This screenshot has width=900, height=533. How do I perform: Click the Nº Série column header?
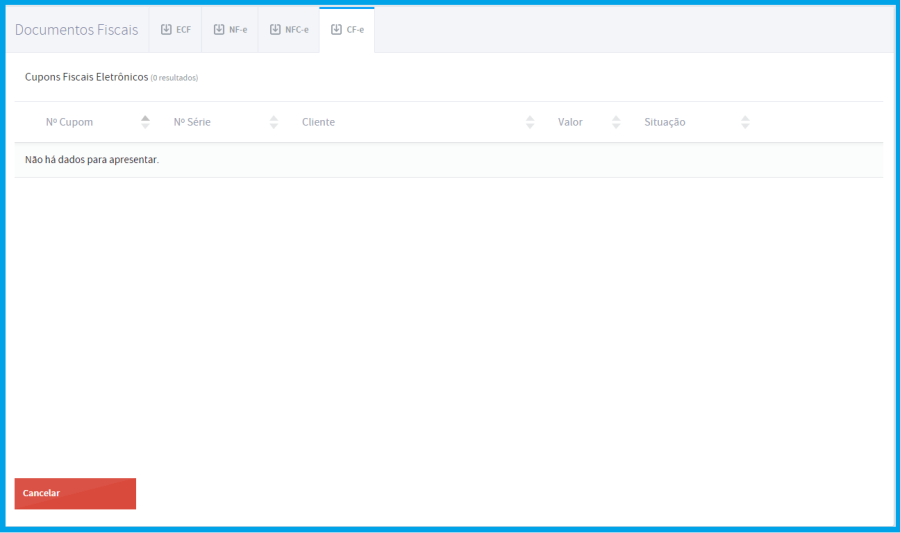point(192,122)
